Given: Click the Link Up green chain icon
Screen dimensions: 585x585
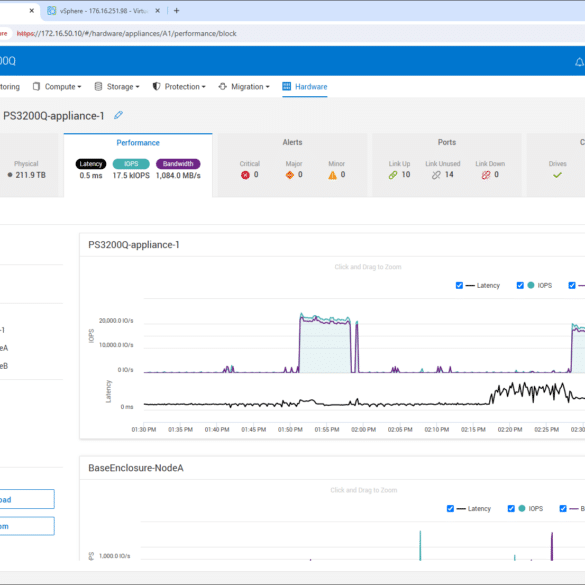Looking at the screenshot, I should pos(393,175).
